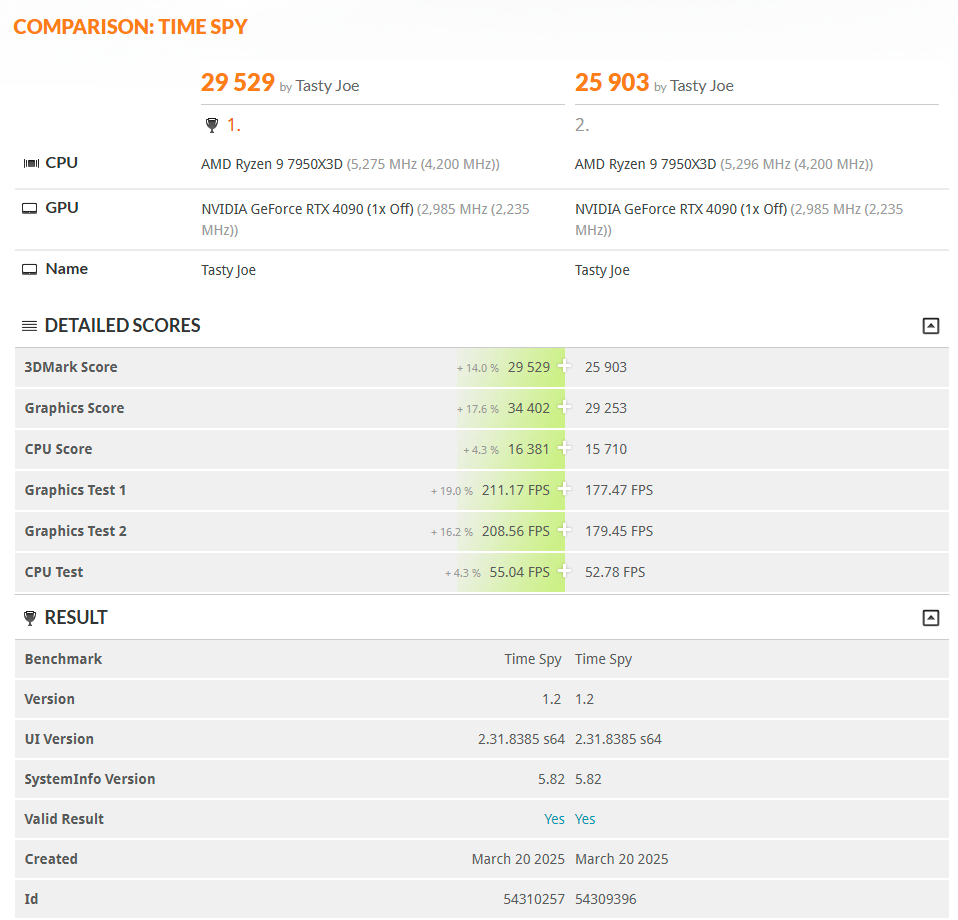958x920 pixels.
Task: Select CPU Test value 52.78 FPS
Action: point(615,572)
